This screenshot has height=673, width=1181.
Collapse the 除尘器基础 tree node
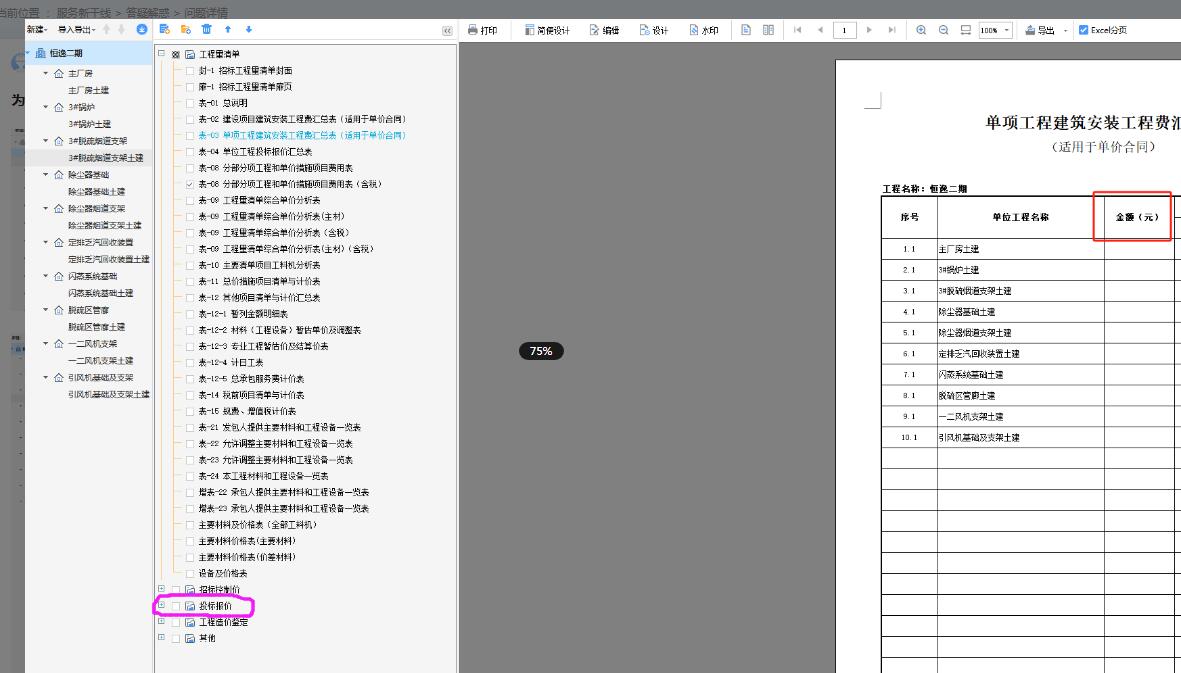45,175
